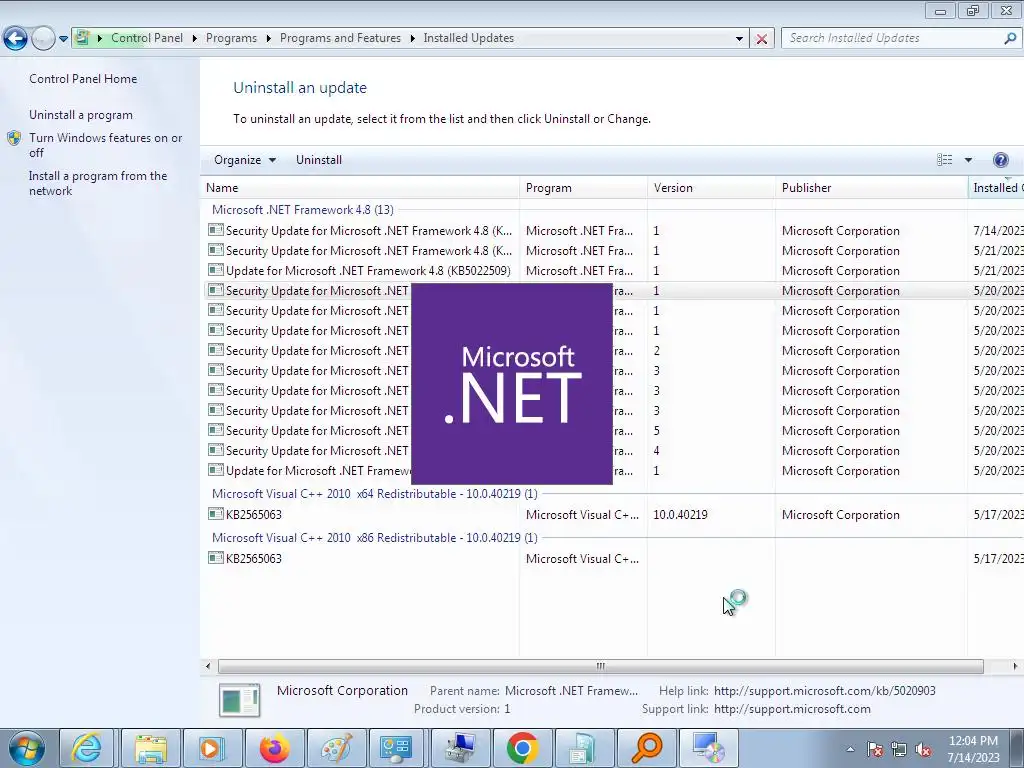
Task: Switch to Control Panel taskbar button
Action: coord(396,748)
